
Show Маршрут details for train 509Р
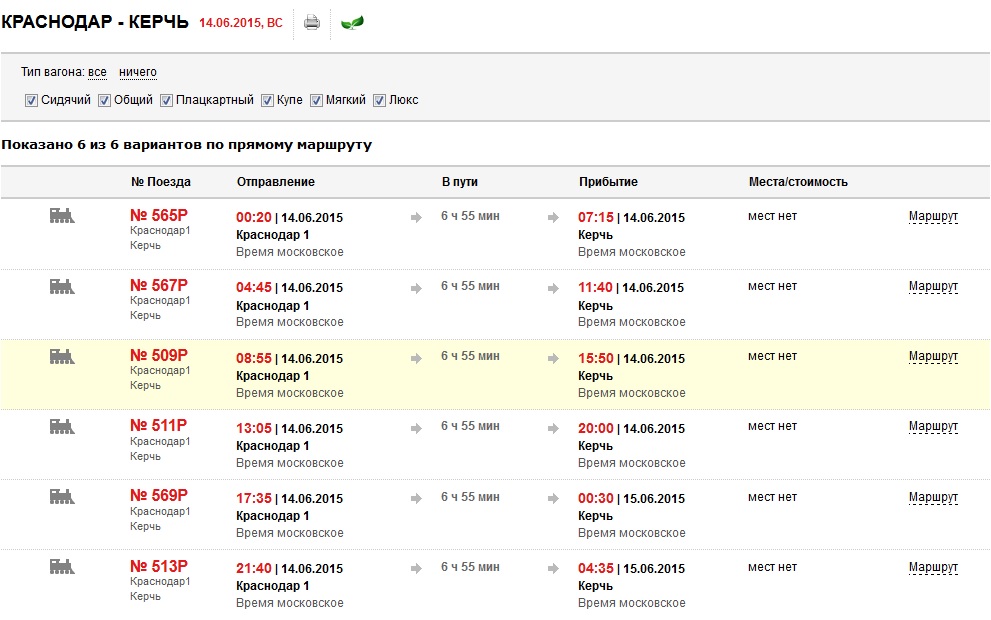click(933, 356)
